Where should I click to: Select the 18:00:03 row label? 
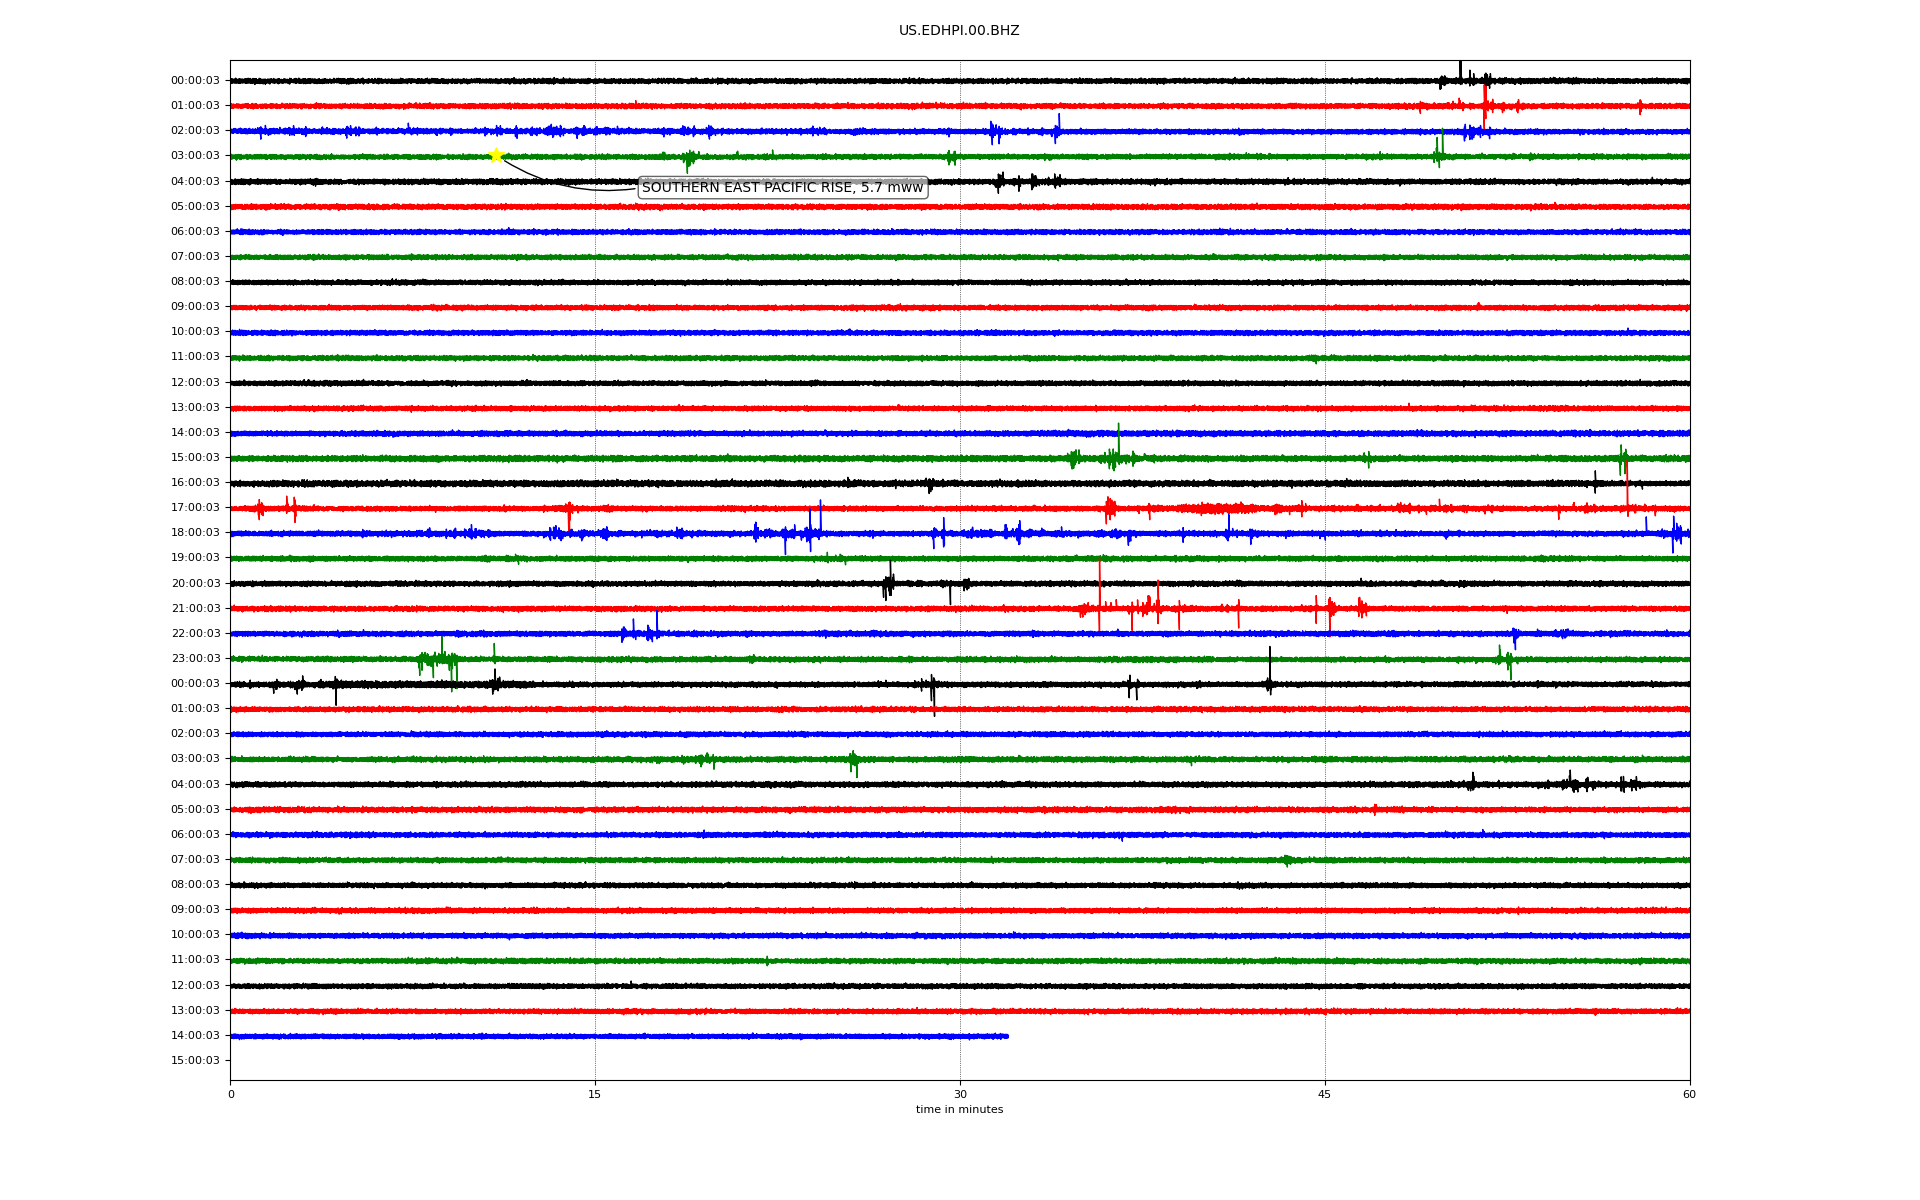click(195, 533)
